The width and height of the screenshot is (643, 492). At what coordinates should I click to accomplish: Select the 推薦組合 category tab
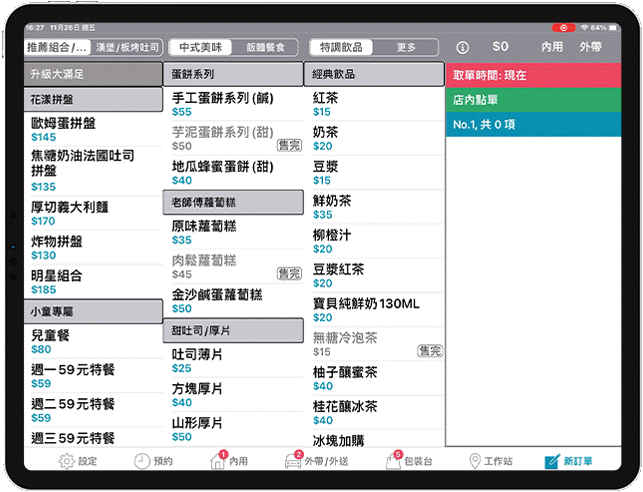[59, 47]
